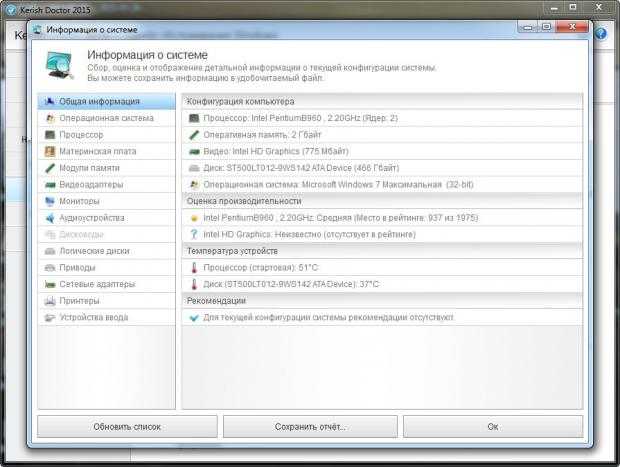Maximize the Информация о системе dialog

click(546, 27)
